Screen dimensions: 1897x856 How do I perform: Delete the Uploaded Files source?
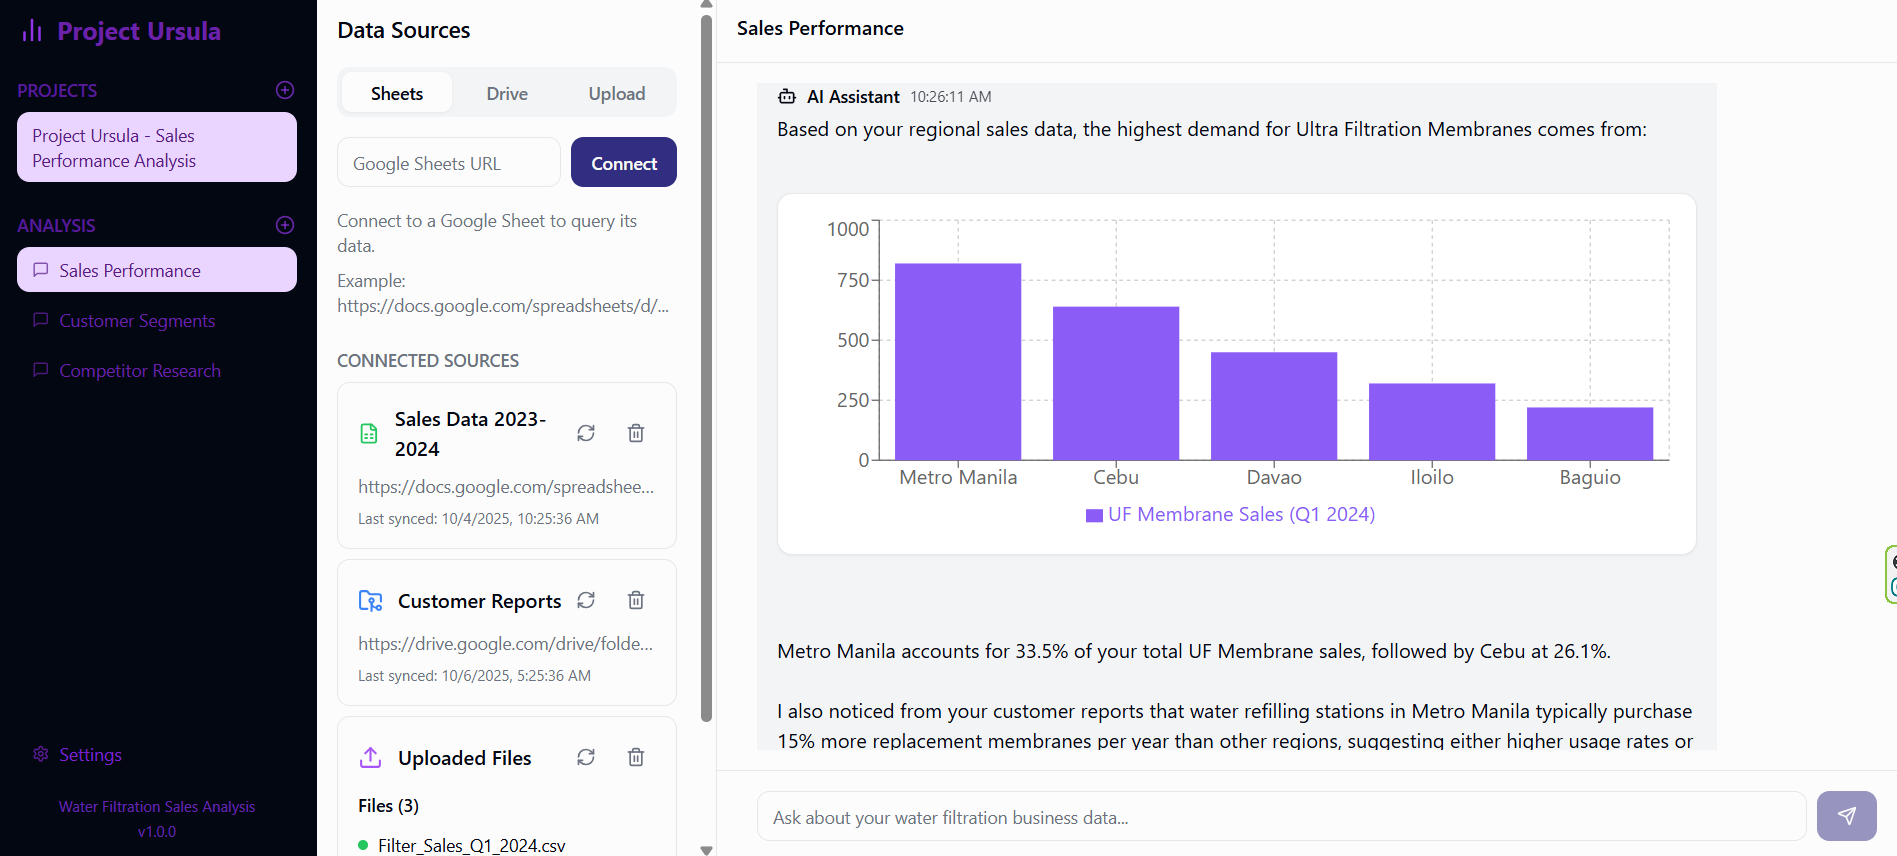[636, 757]
